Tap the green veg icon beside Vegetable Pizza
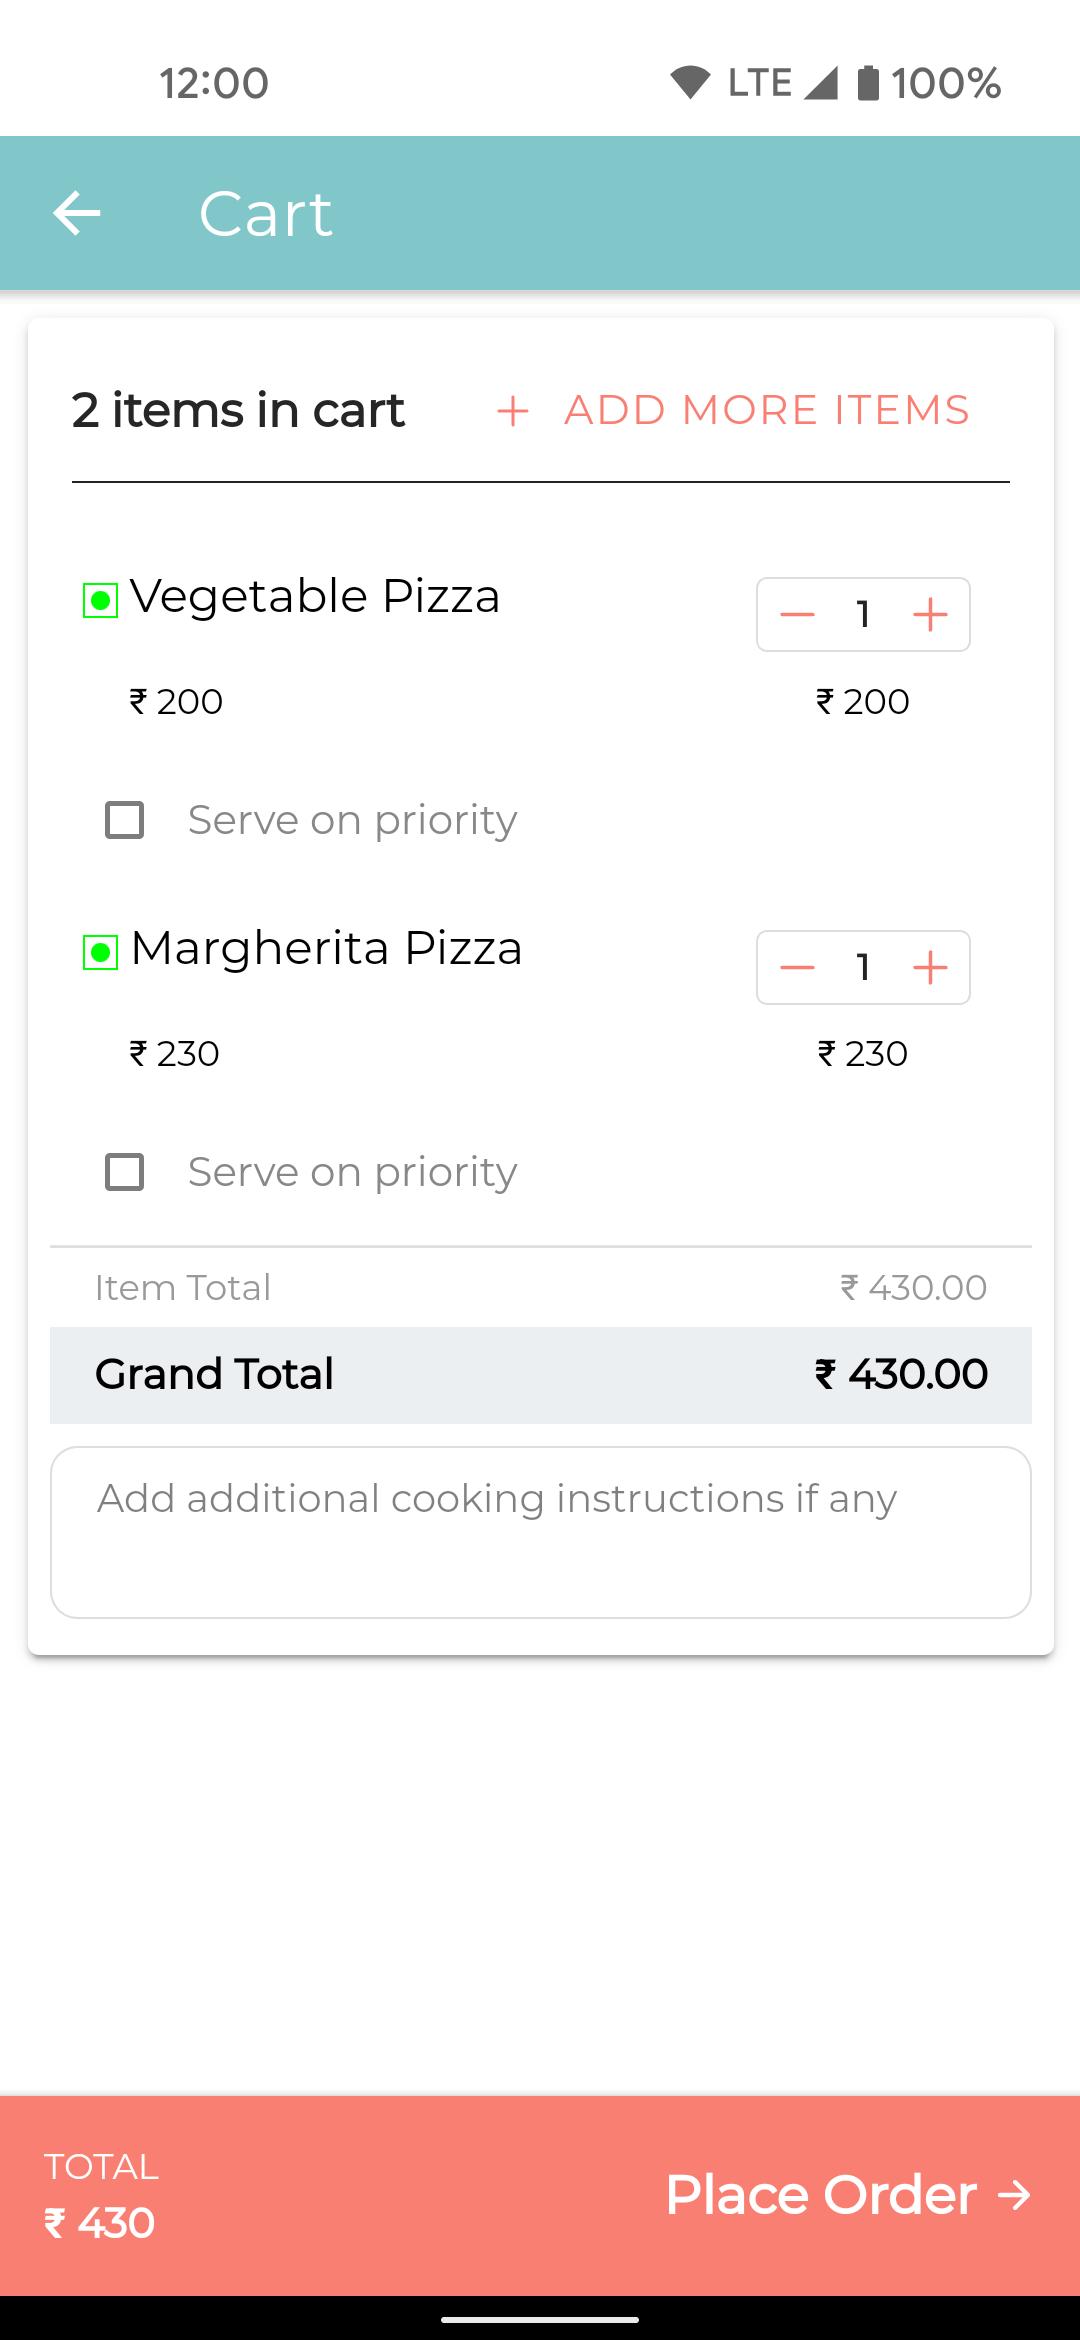1080x2340 pixels. [100, 600]
